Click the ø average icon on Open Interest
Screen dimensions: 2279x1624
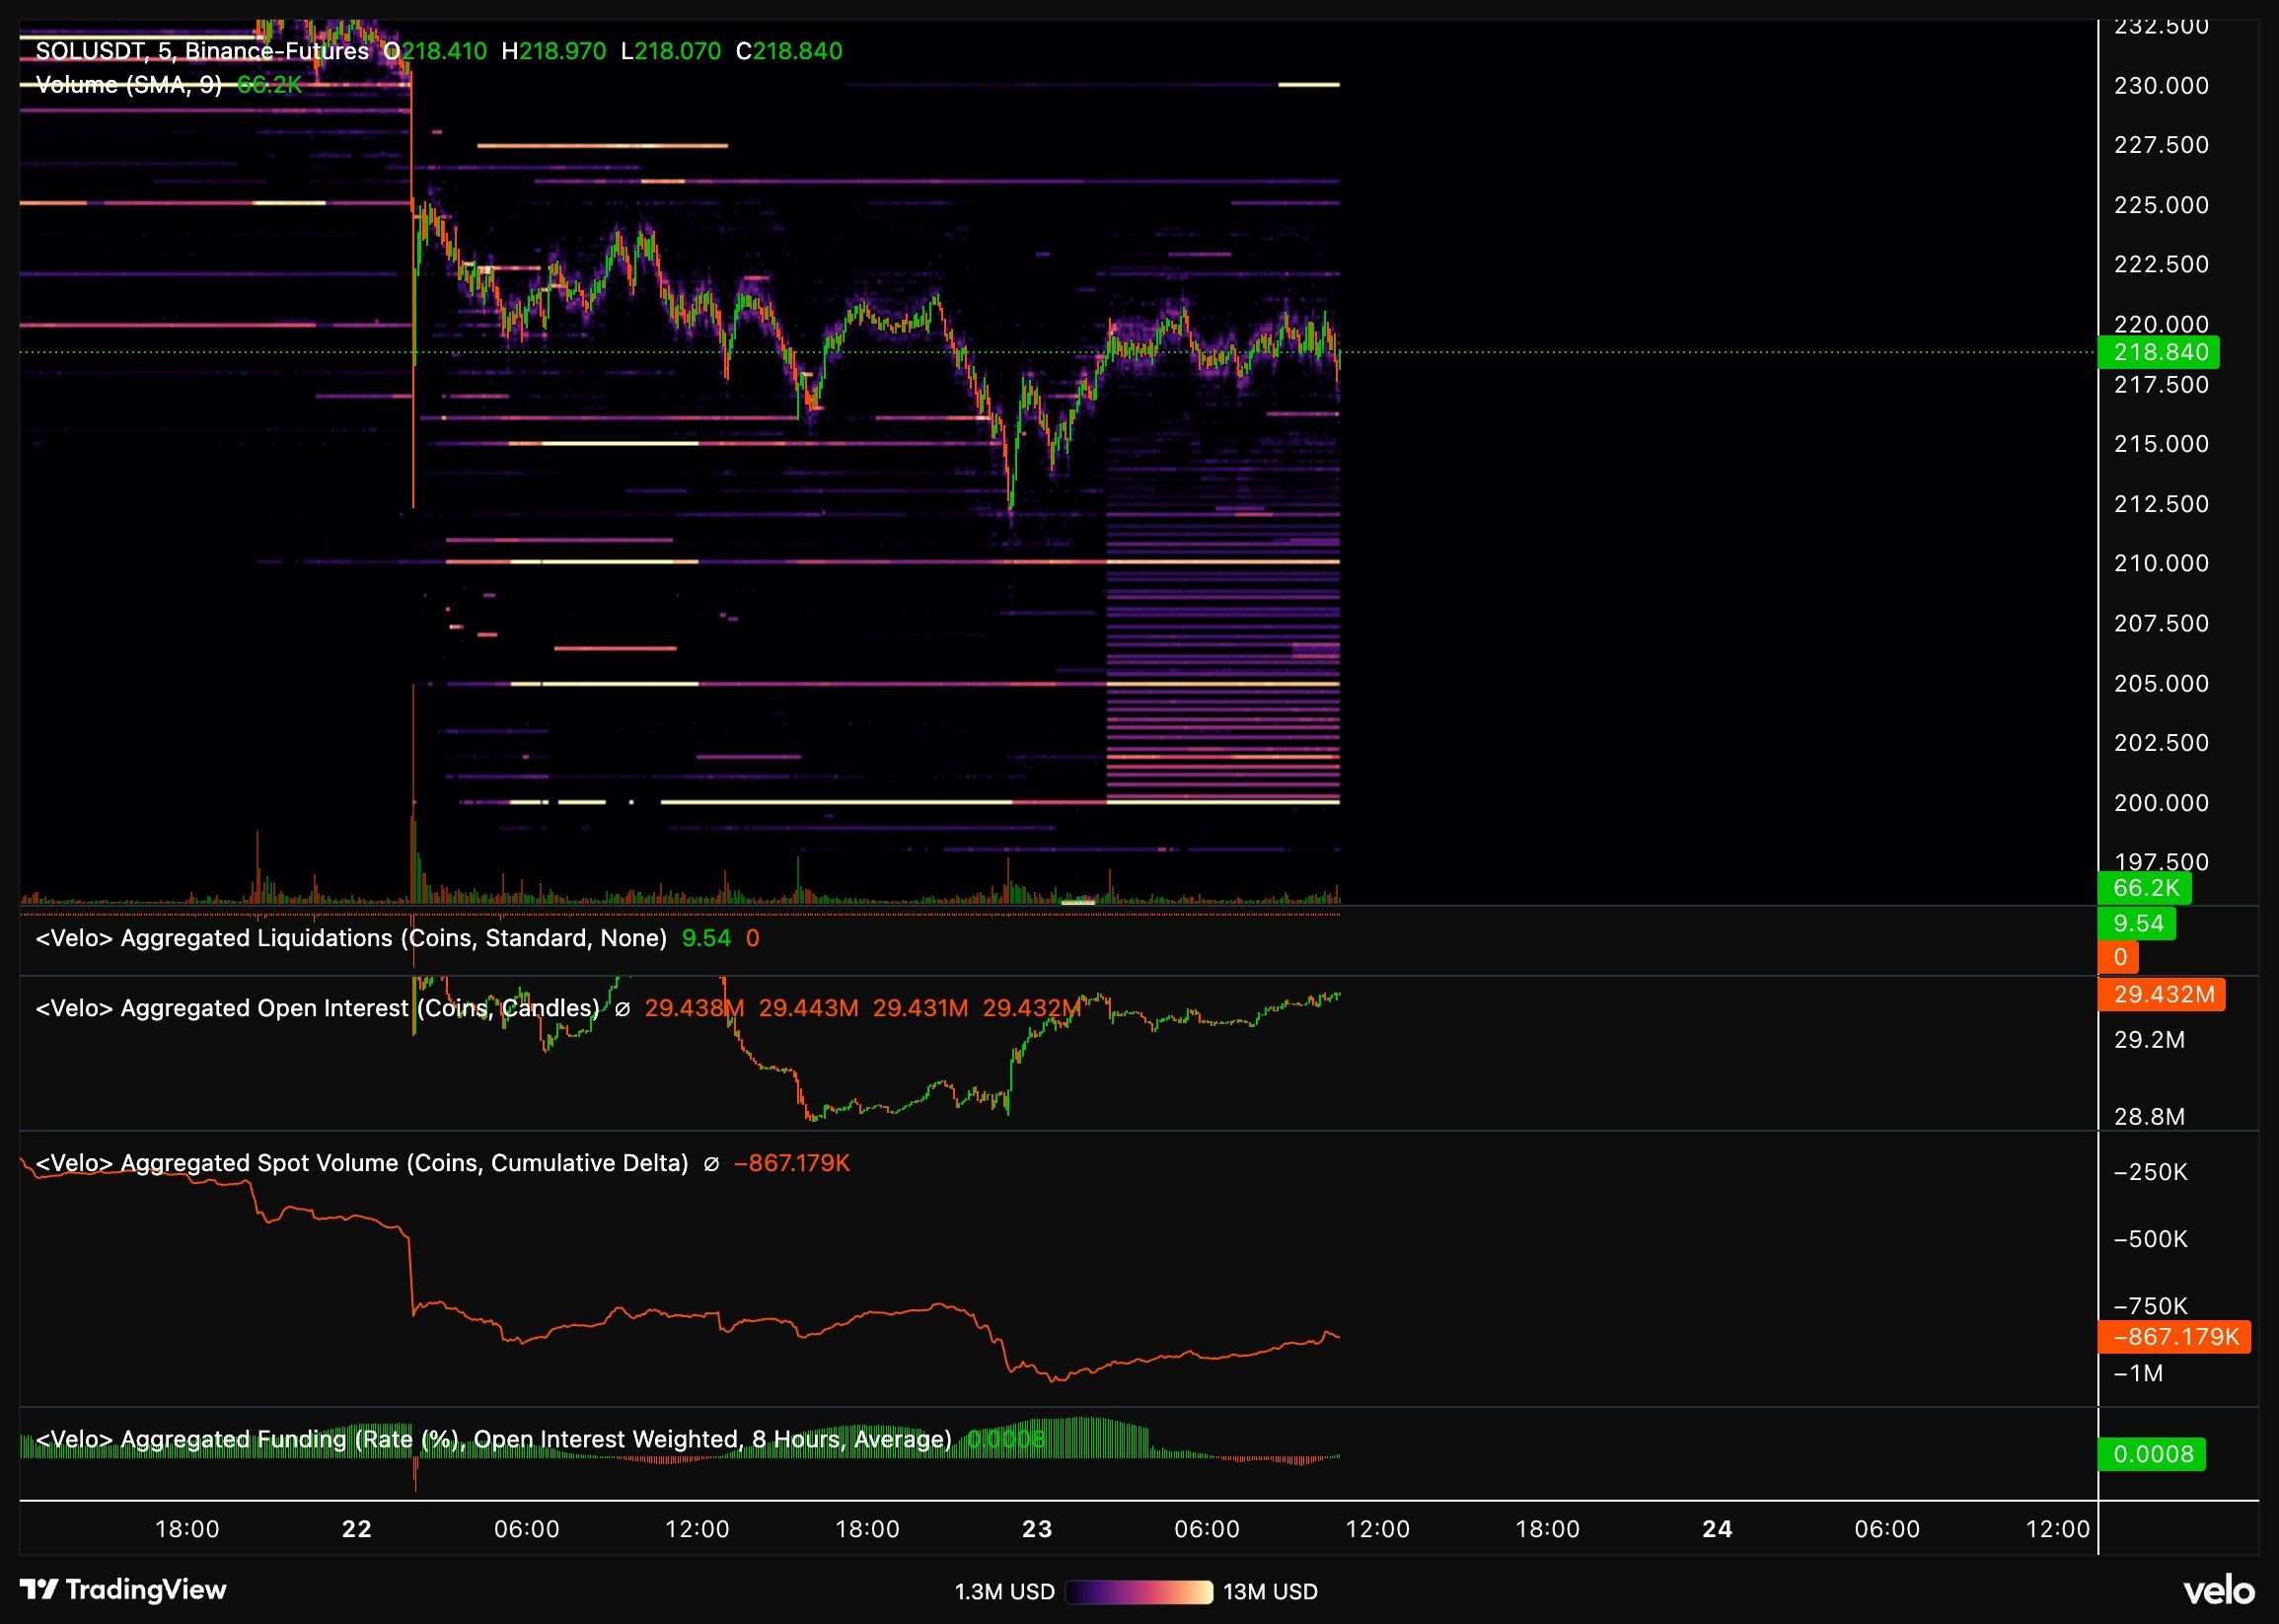[x=621, y=1008]
